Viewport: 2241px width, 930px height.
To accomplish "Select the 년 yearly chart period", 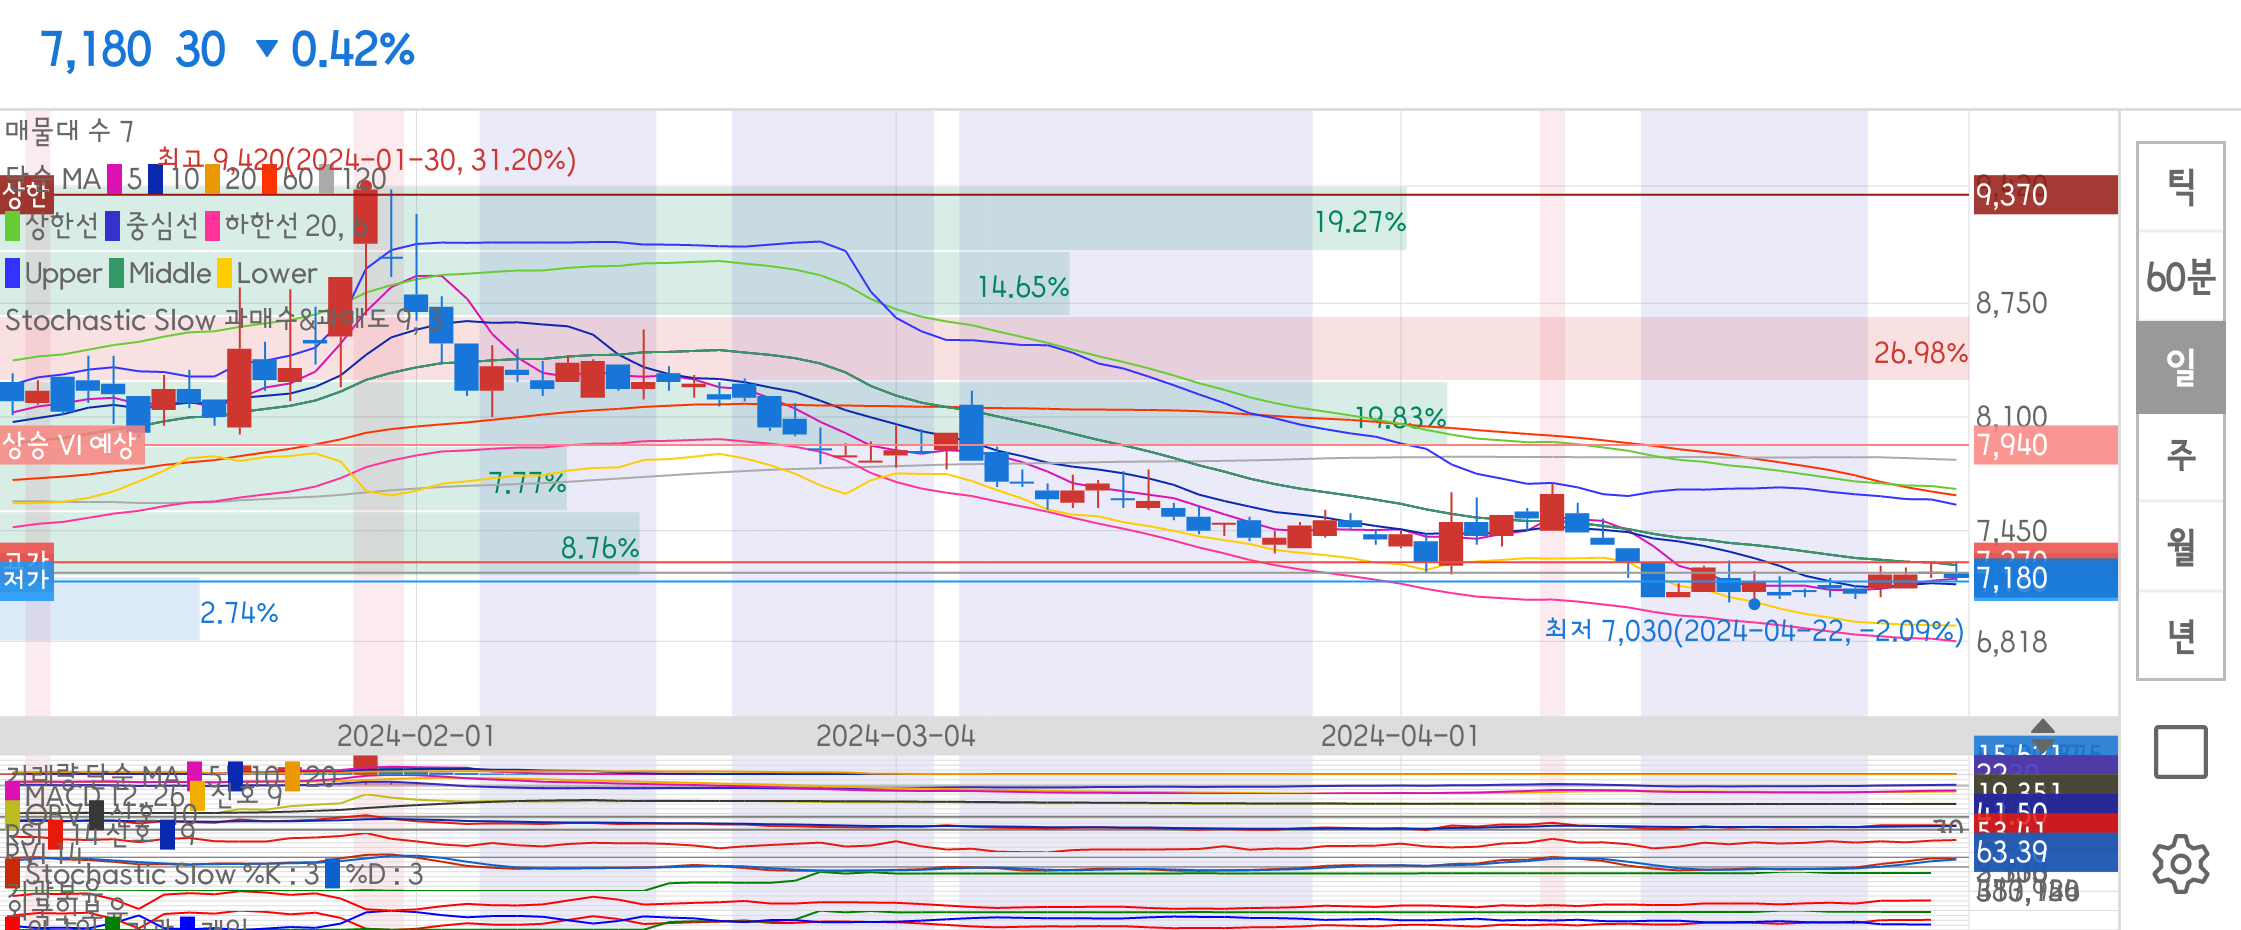I will point(2180,636).
